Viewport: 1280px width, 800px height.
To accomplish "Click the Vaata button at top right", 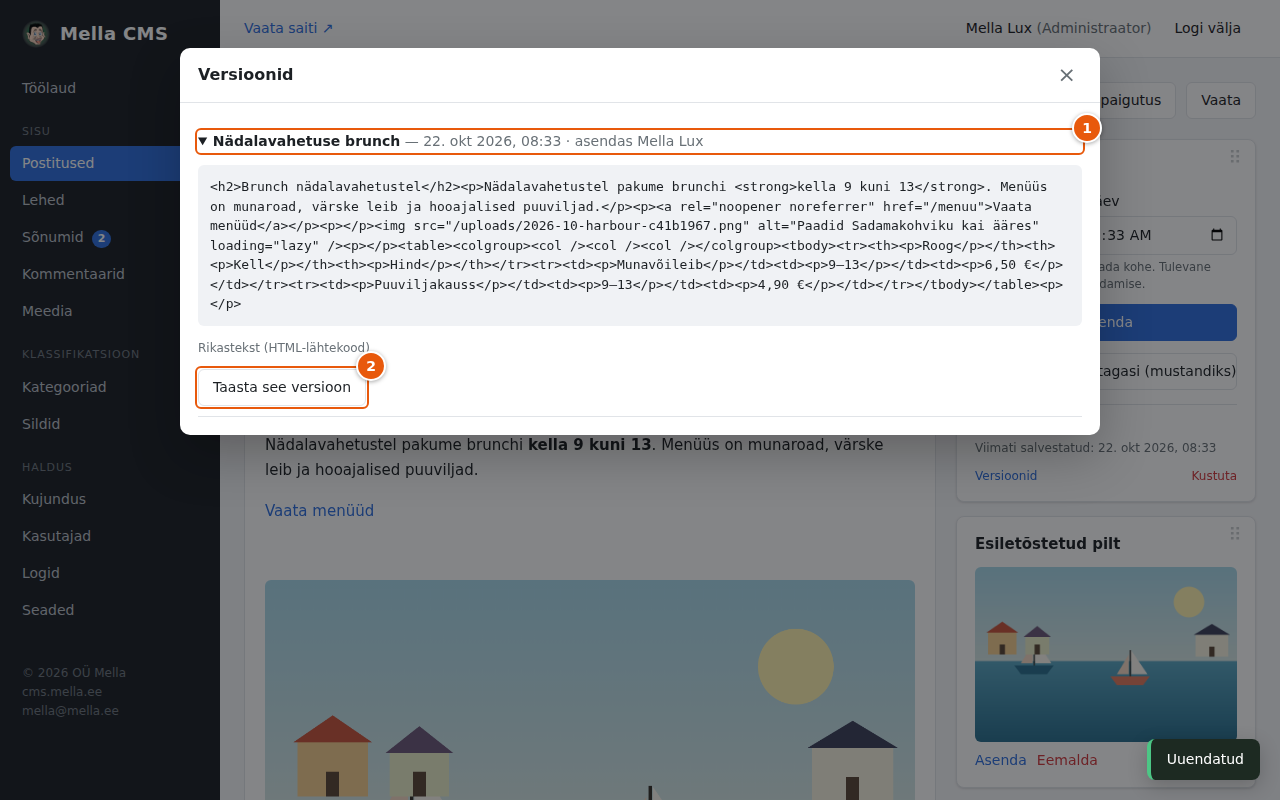I will click(x=1221, y=100).
